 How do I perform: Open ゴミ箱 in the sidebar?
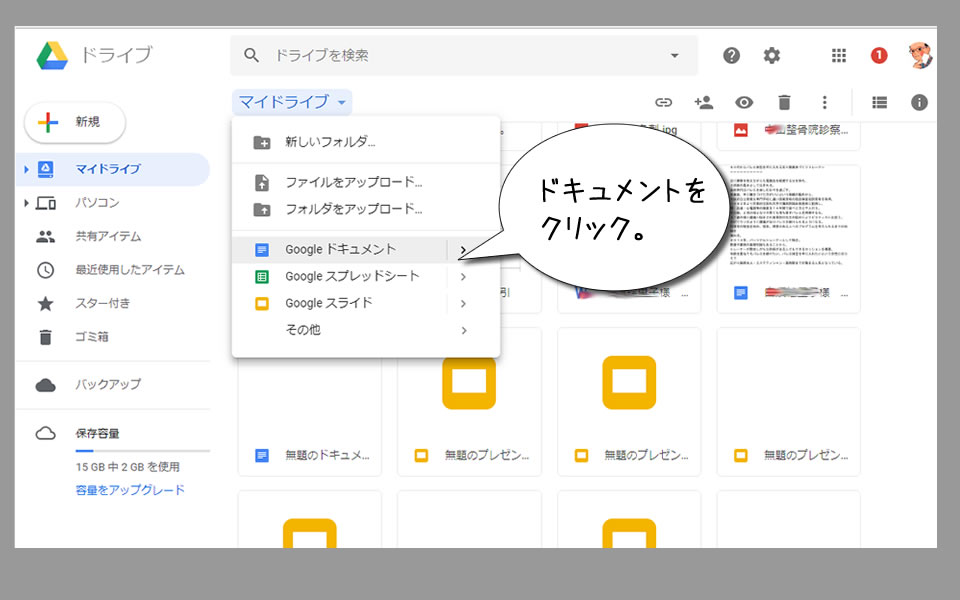click(113, 337)
